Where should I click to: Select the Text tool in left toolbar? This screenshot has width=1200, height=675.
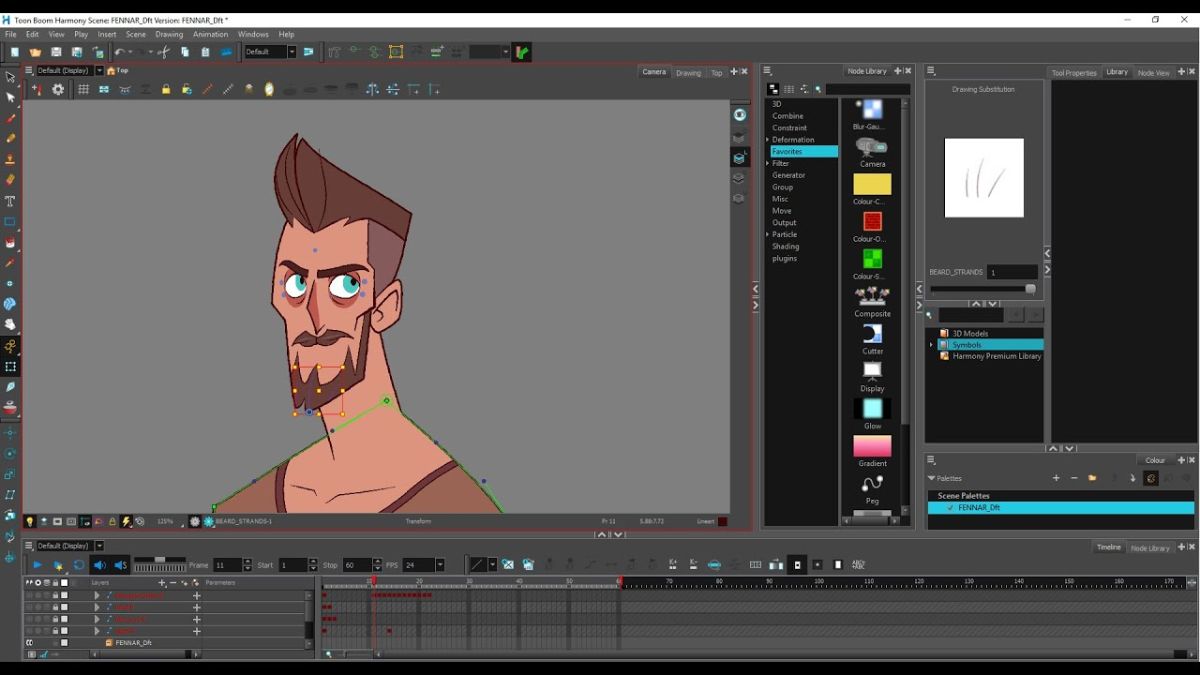coord(10,201)
